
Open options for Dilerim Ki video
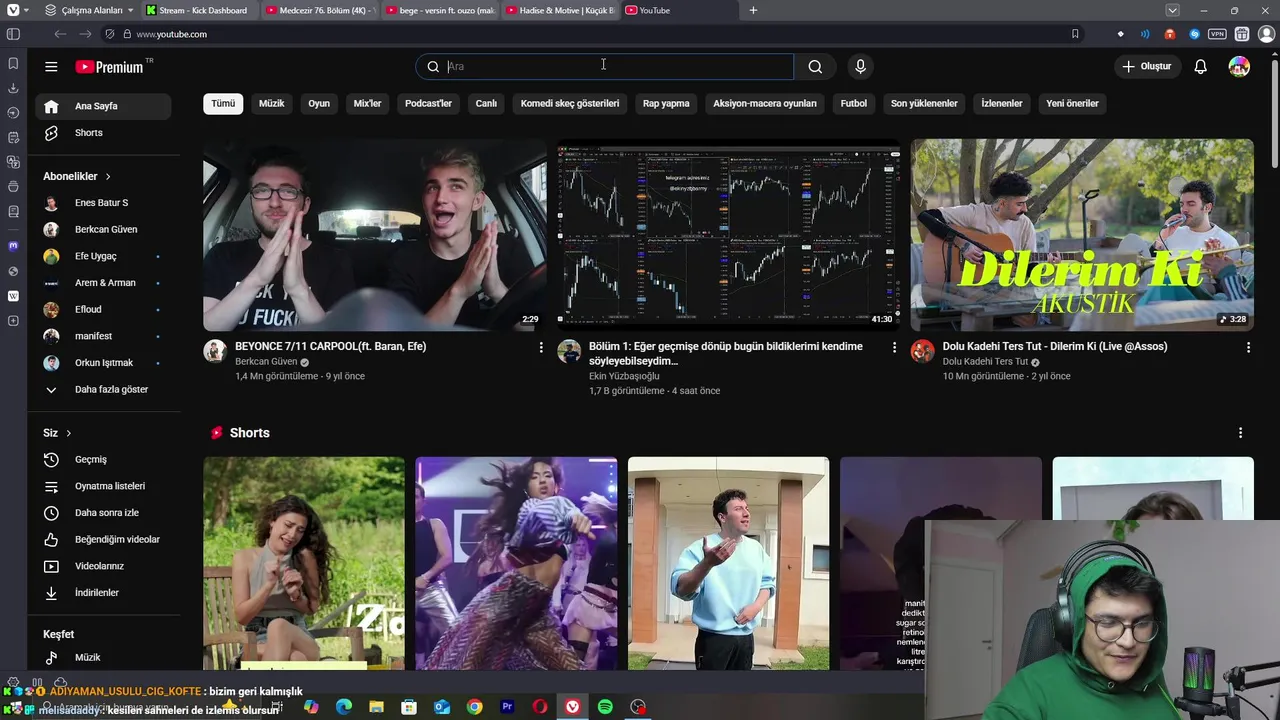point(1248,347)
